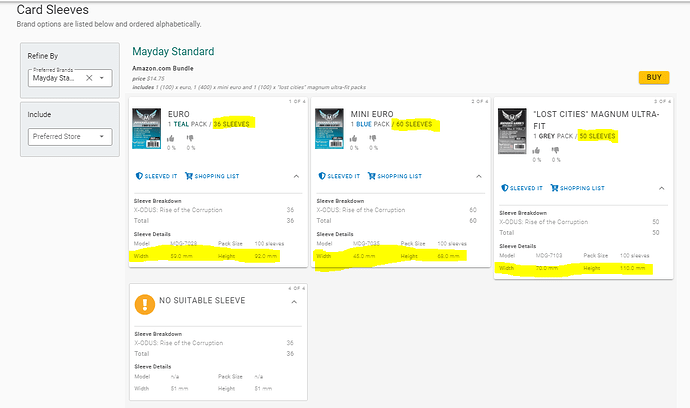The height and width of the screenshot is (408, 690).
Task: Click the 'LOST CITIES' MAGNUM ULTRA-FIT title
Action: tap(596, 120)
